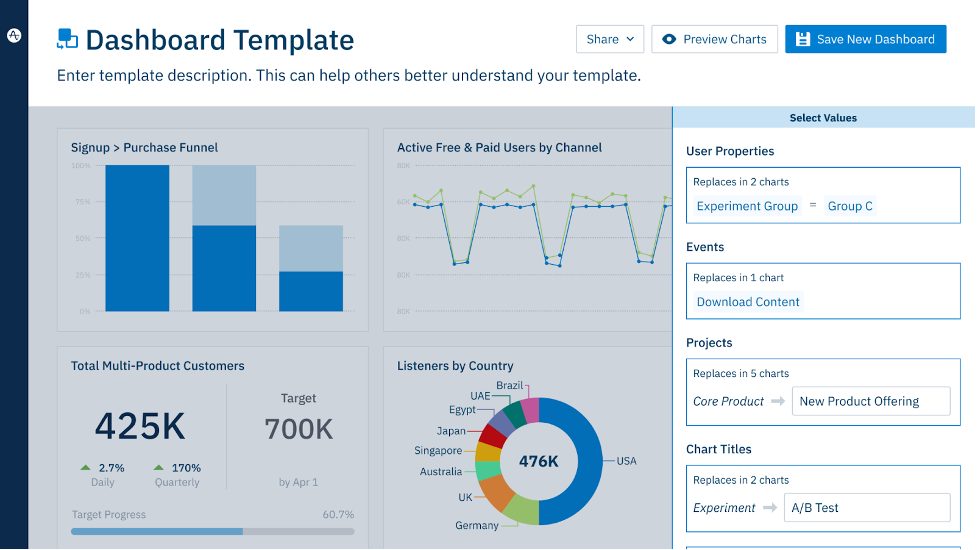The height and width of the screenshot is (550, 977).
Task: Click Save New Dashboard button
Action: click(x=865, y=39)
